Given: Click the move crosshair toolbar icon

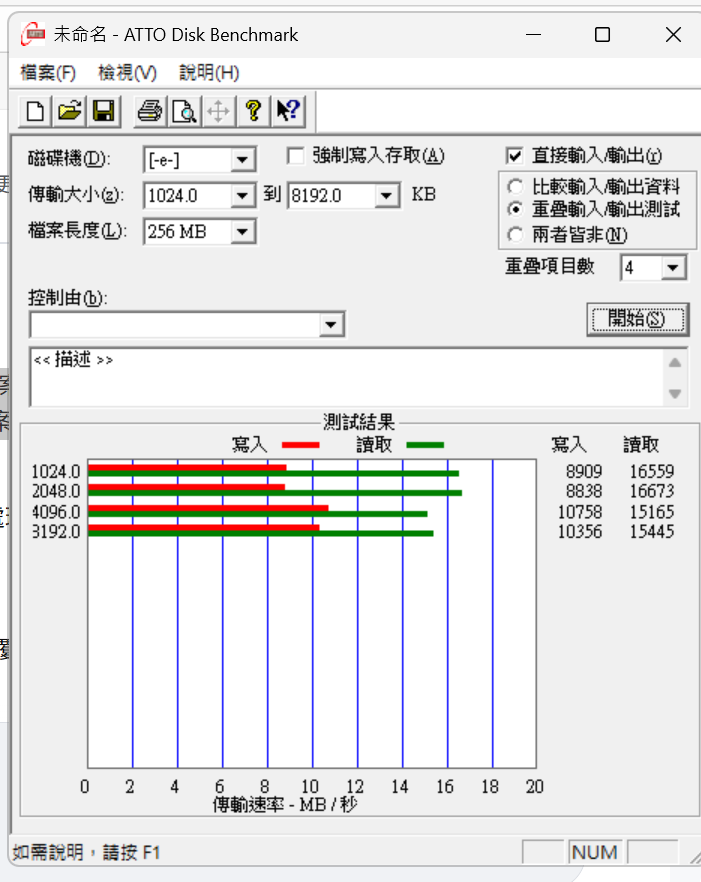Looking at the screenshot, I should [x=218, y=111].
